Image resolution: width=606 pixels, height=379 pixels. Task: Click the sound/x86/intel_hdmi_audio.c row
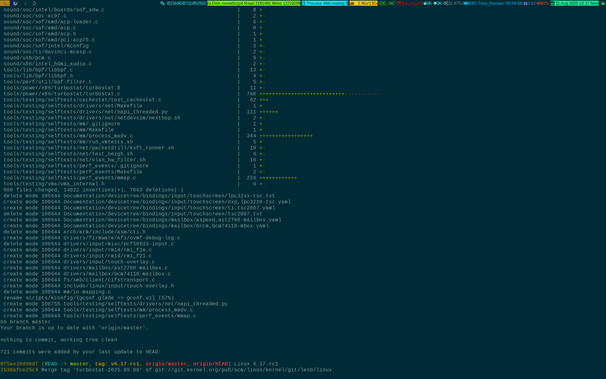(x=133, y=64)
